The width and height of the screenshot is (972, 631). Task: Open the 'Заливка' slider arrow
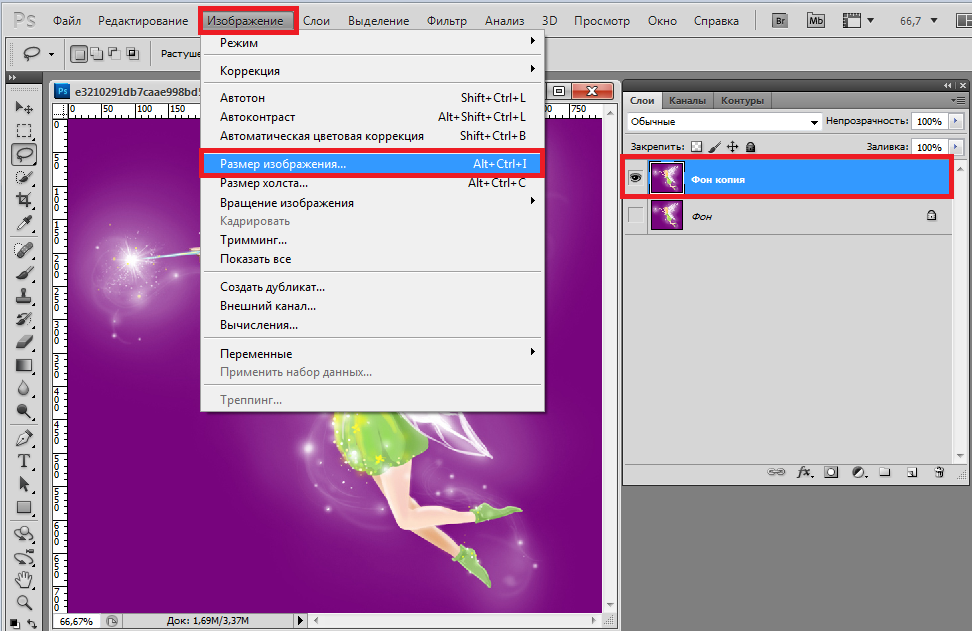pos(957,147)
